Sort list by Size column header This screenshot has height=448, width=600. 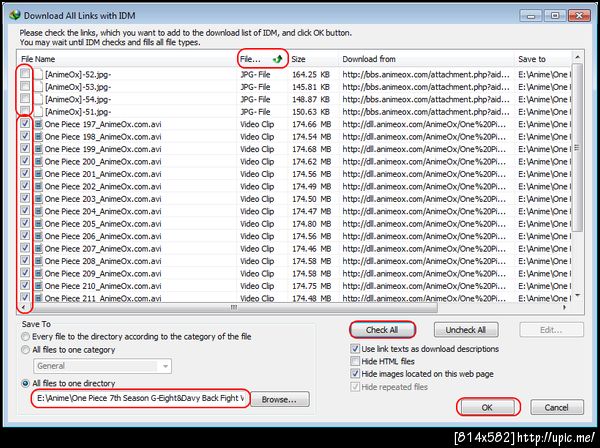tap(313, 59)
